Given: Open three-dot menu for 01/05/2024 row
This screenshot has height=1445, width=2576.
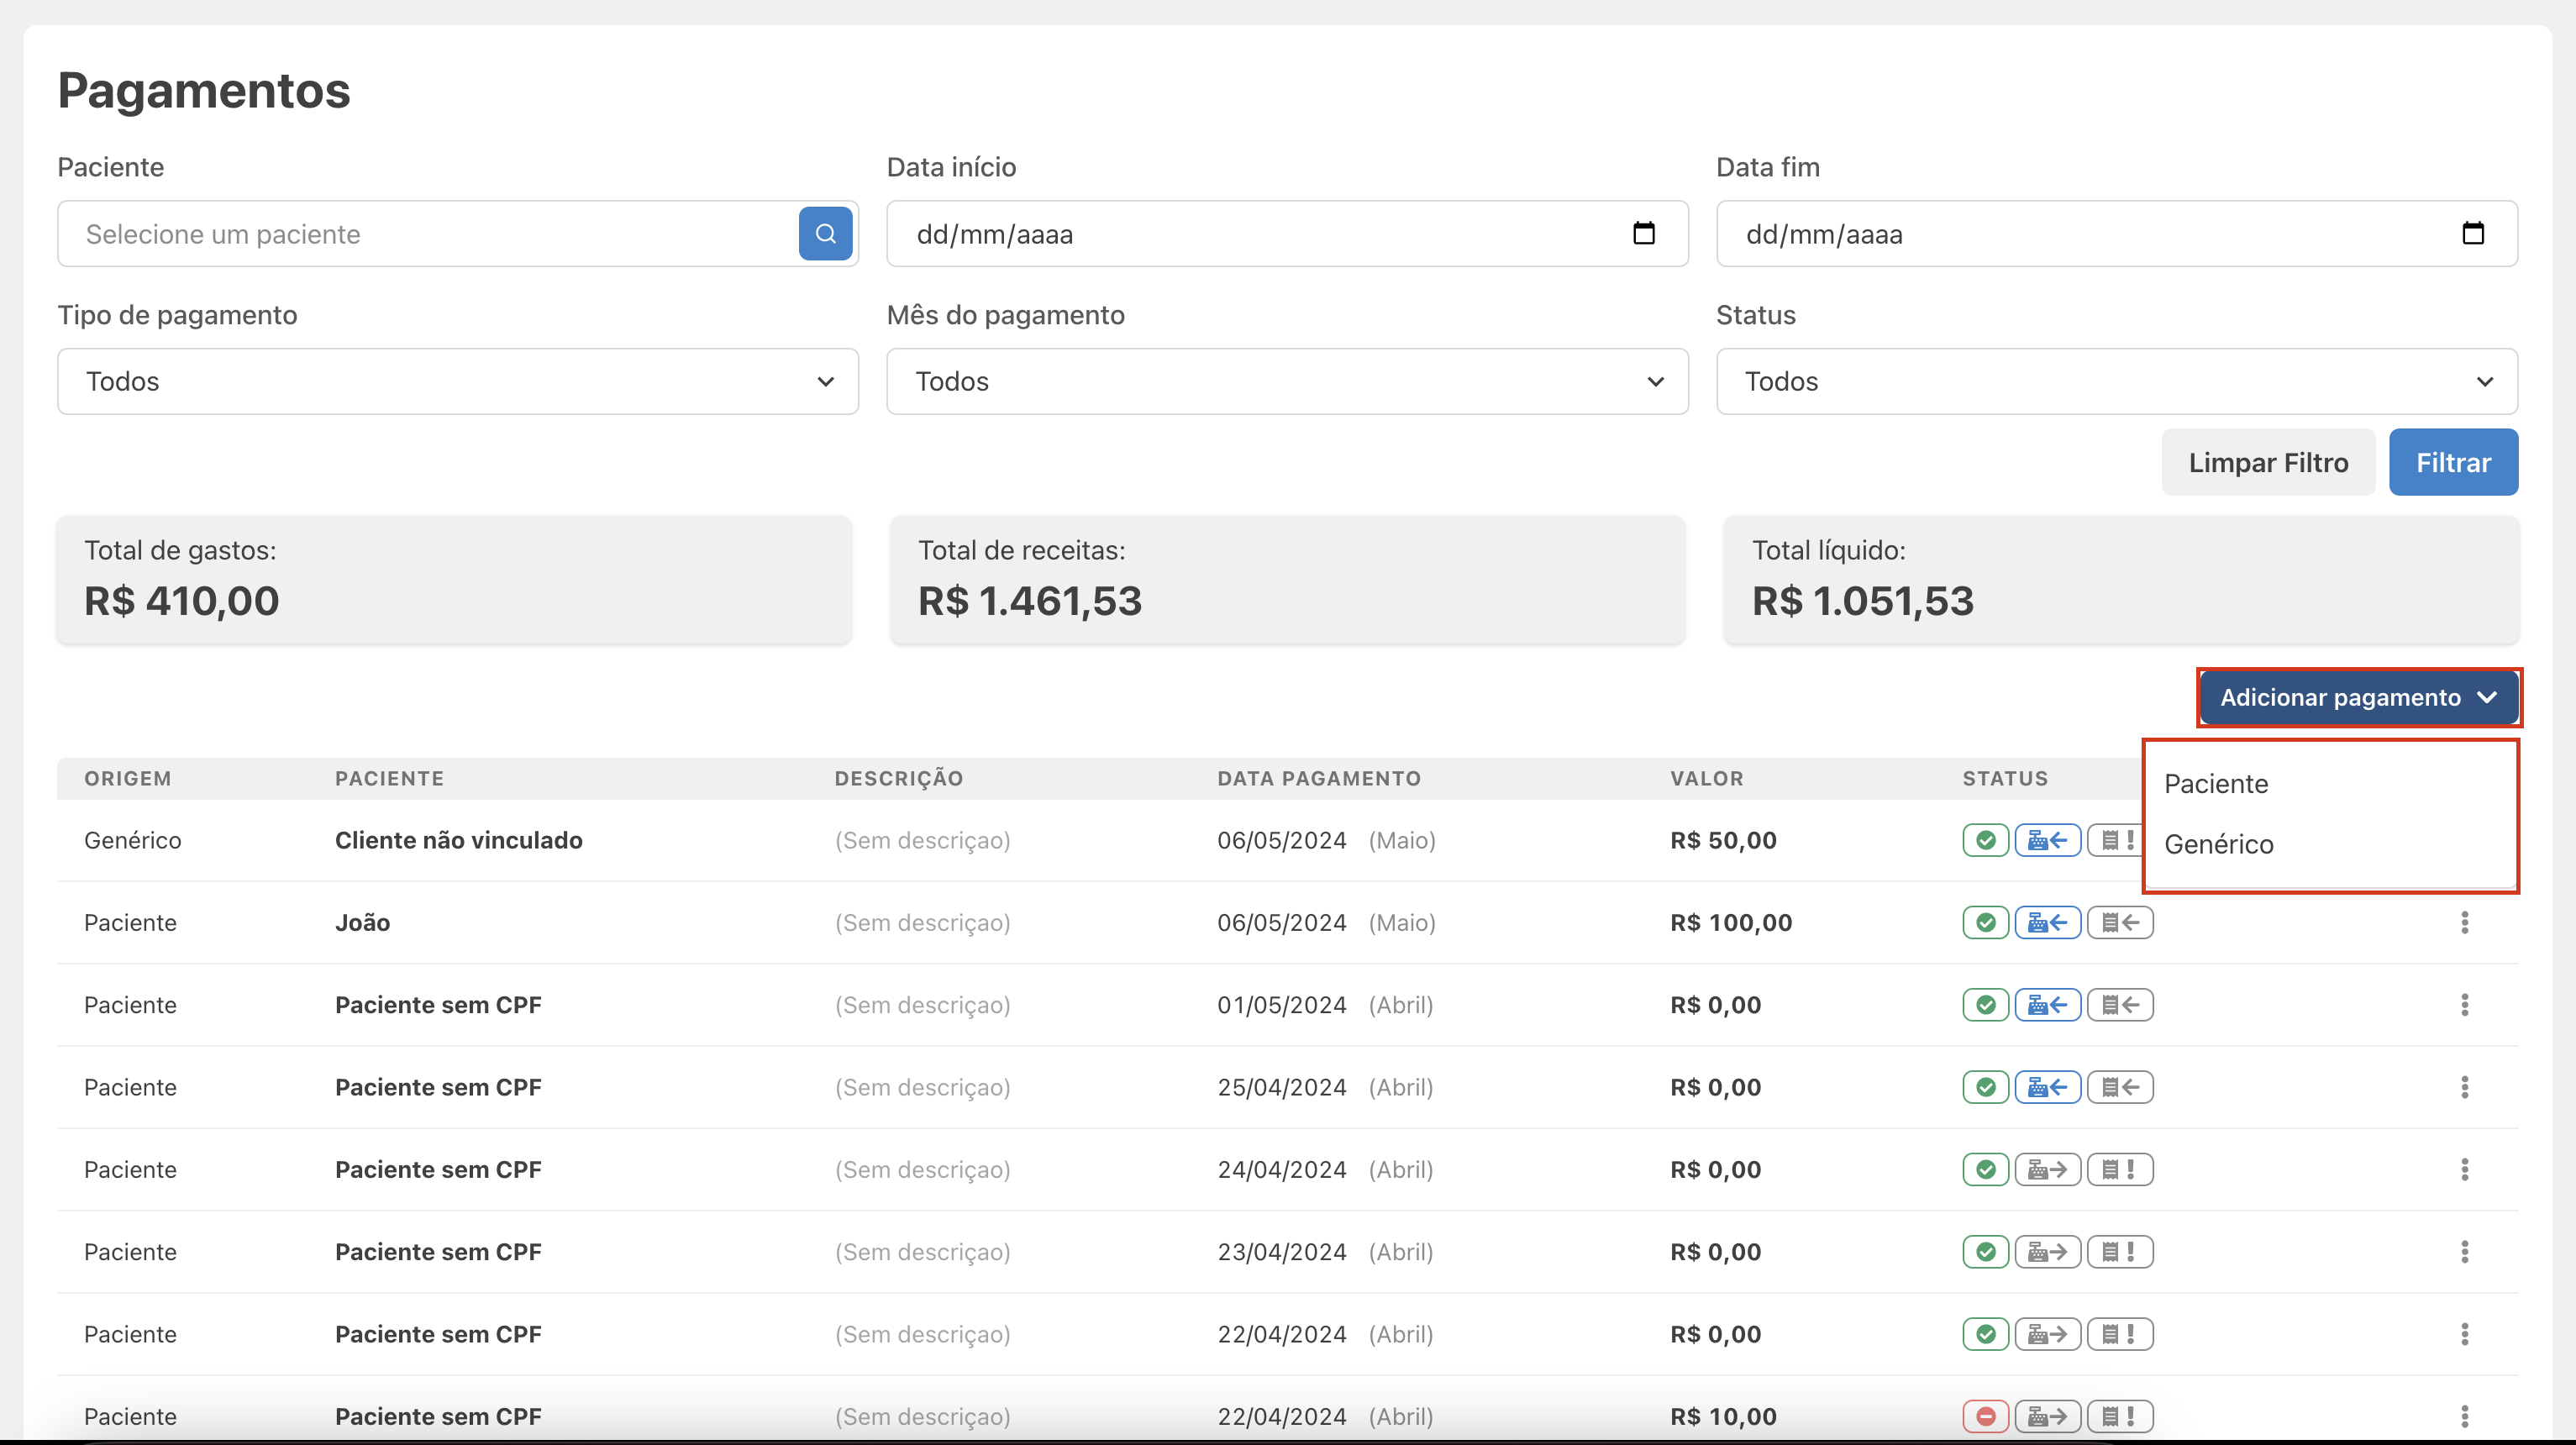Looking at the screenshot, I should click(x=2465, y=1005).
